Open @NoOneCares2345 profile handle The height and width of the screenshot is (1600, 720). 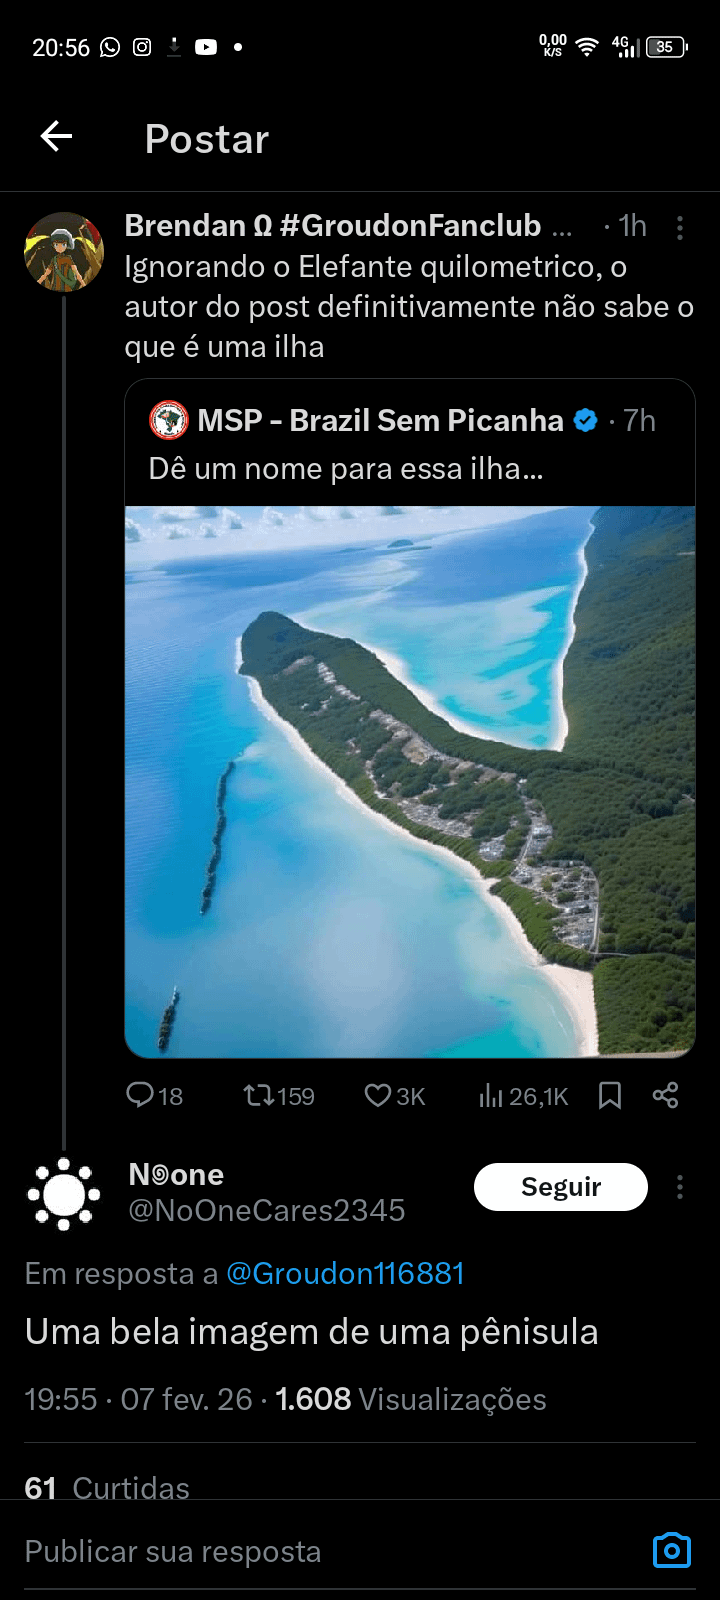click(267, 1210)
